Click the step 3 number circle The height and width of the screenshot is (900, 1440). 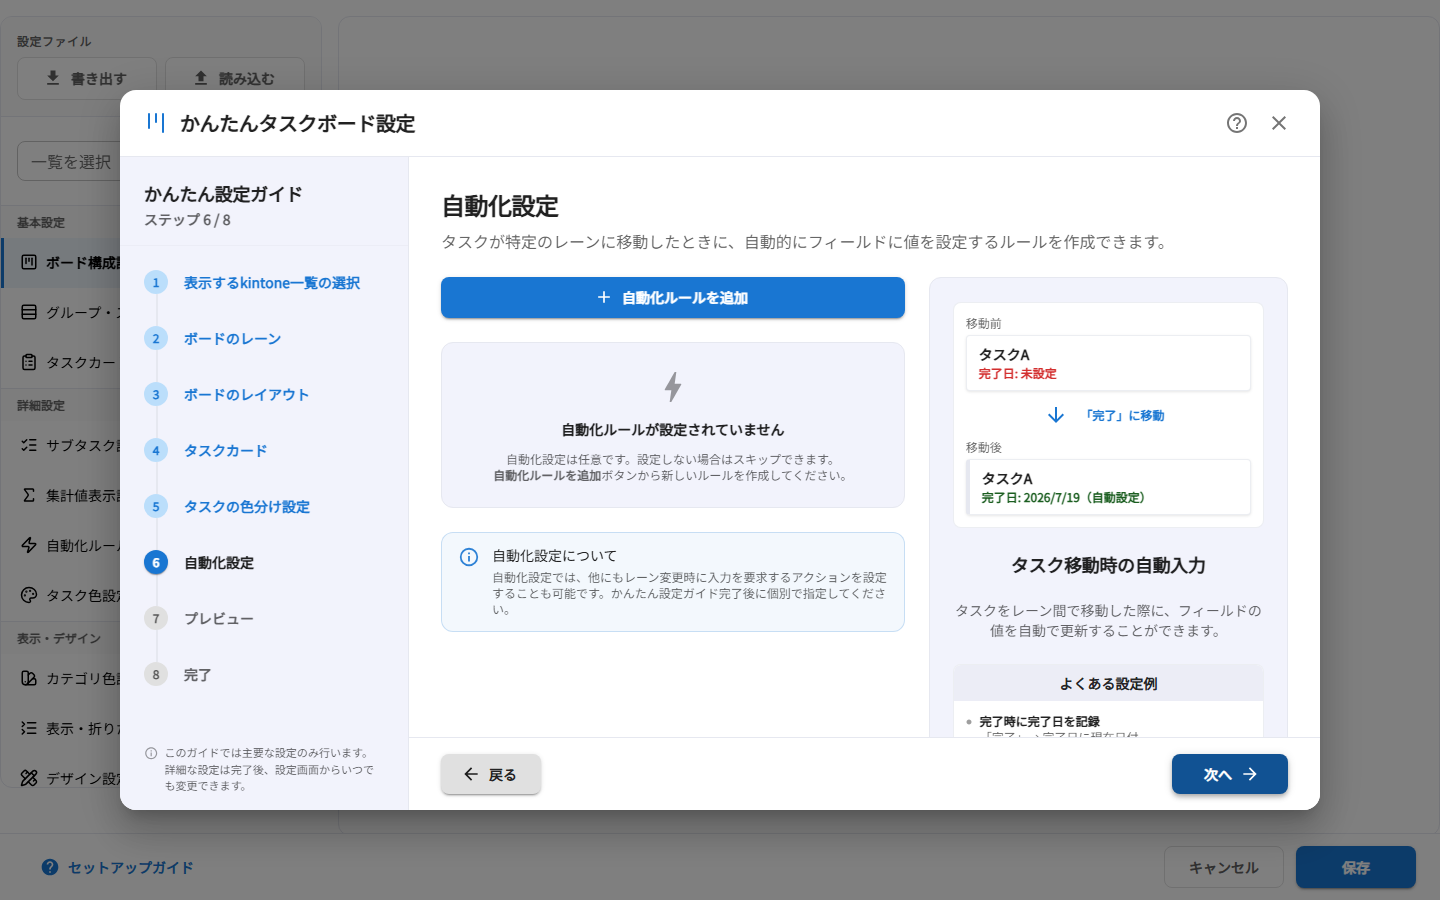coord(156,395)
